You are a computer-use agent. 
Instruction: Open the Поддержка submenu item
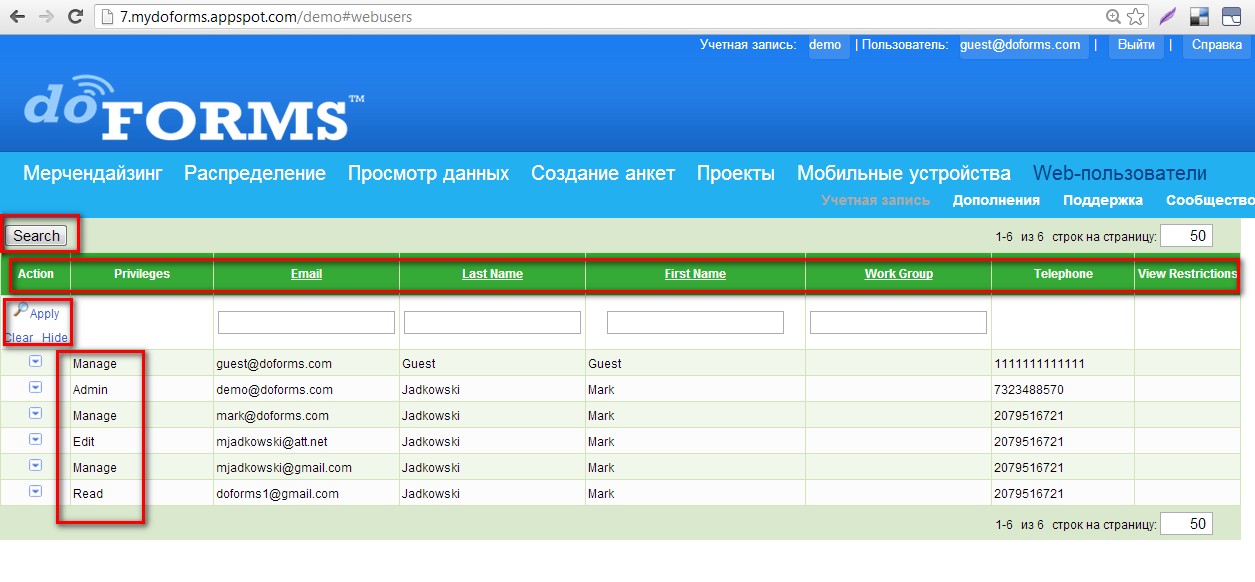point(1102,200)
